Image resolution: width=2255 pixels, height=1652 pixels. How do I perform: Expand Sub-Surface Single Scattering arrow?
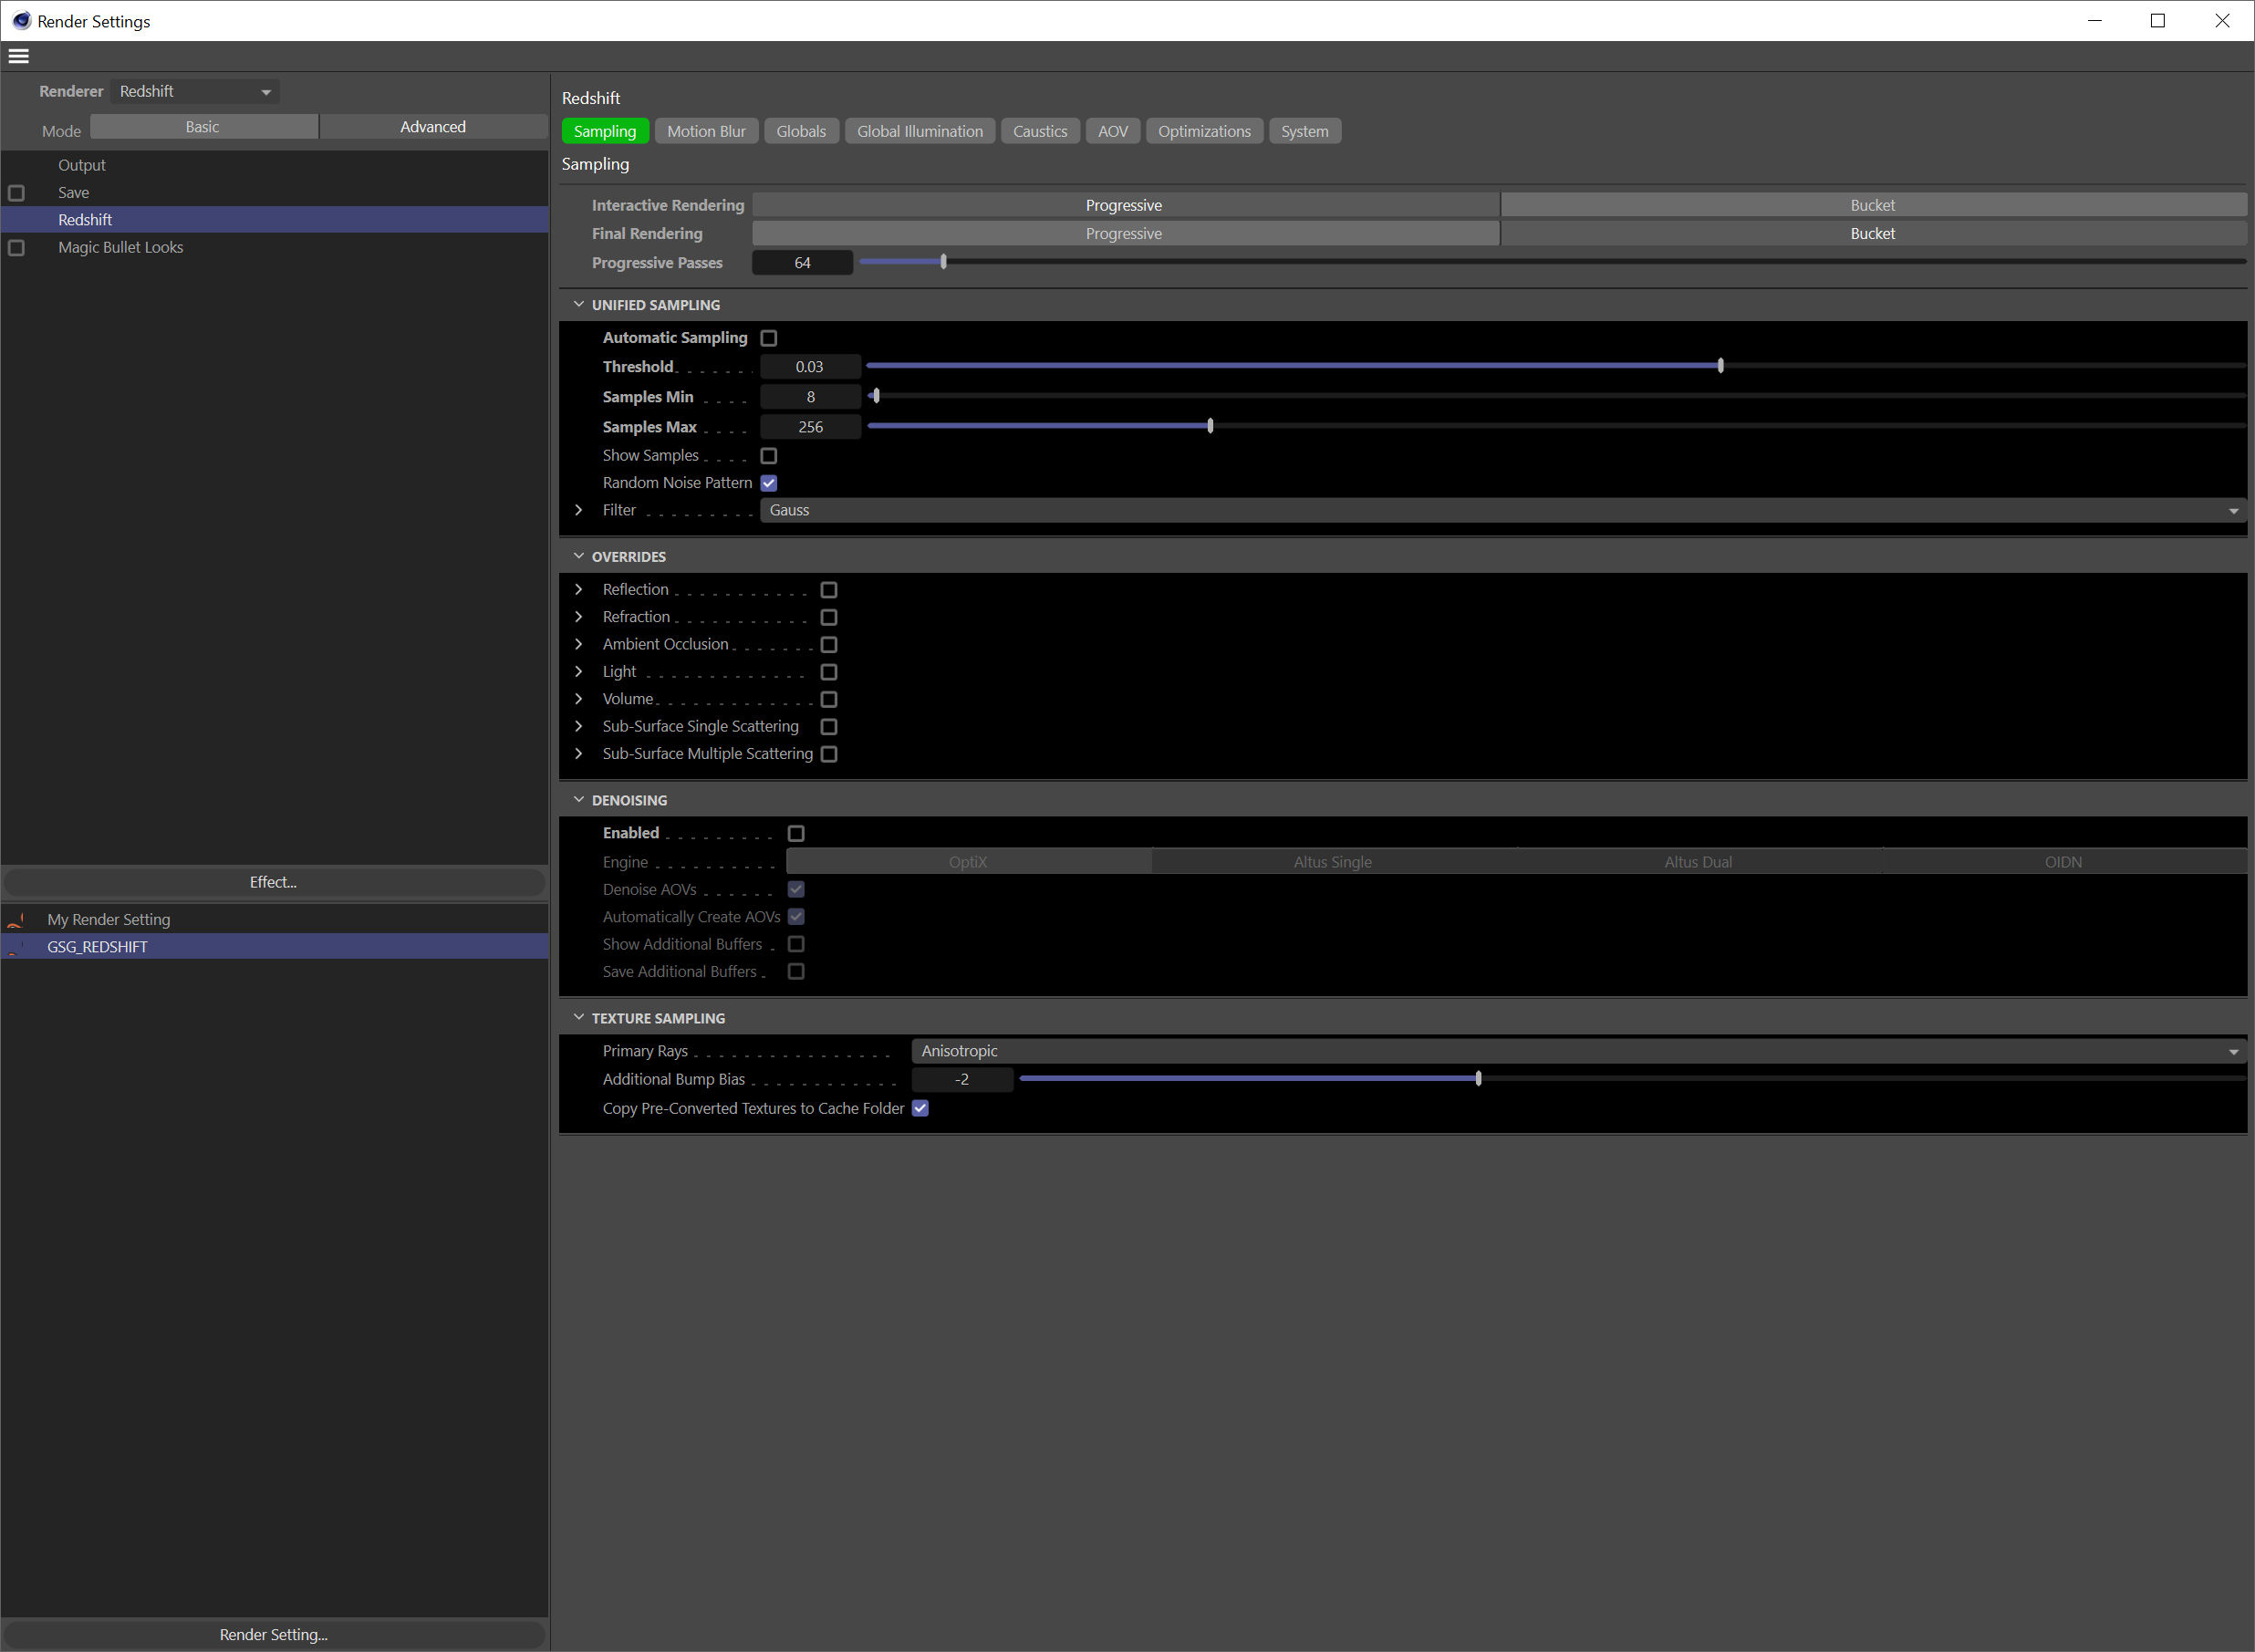tap(579, 727)
